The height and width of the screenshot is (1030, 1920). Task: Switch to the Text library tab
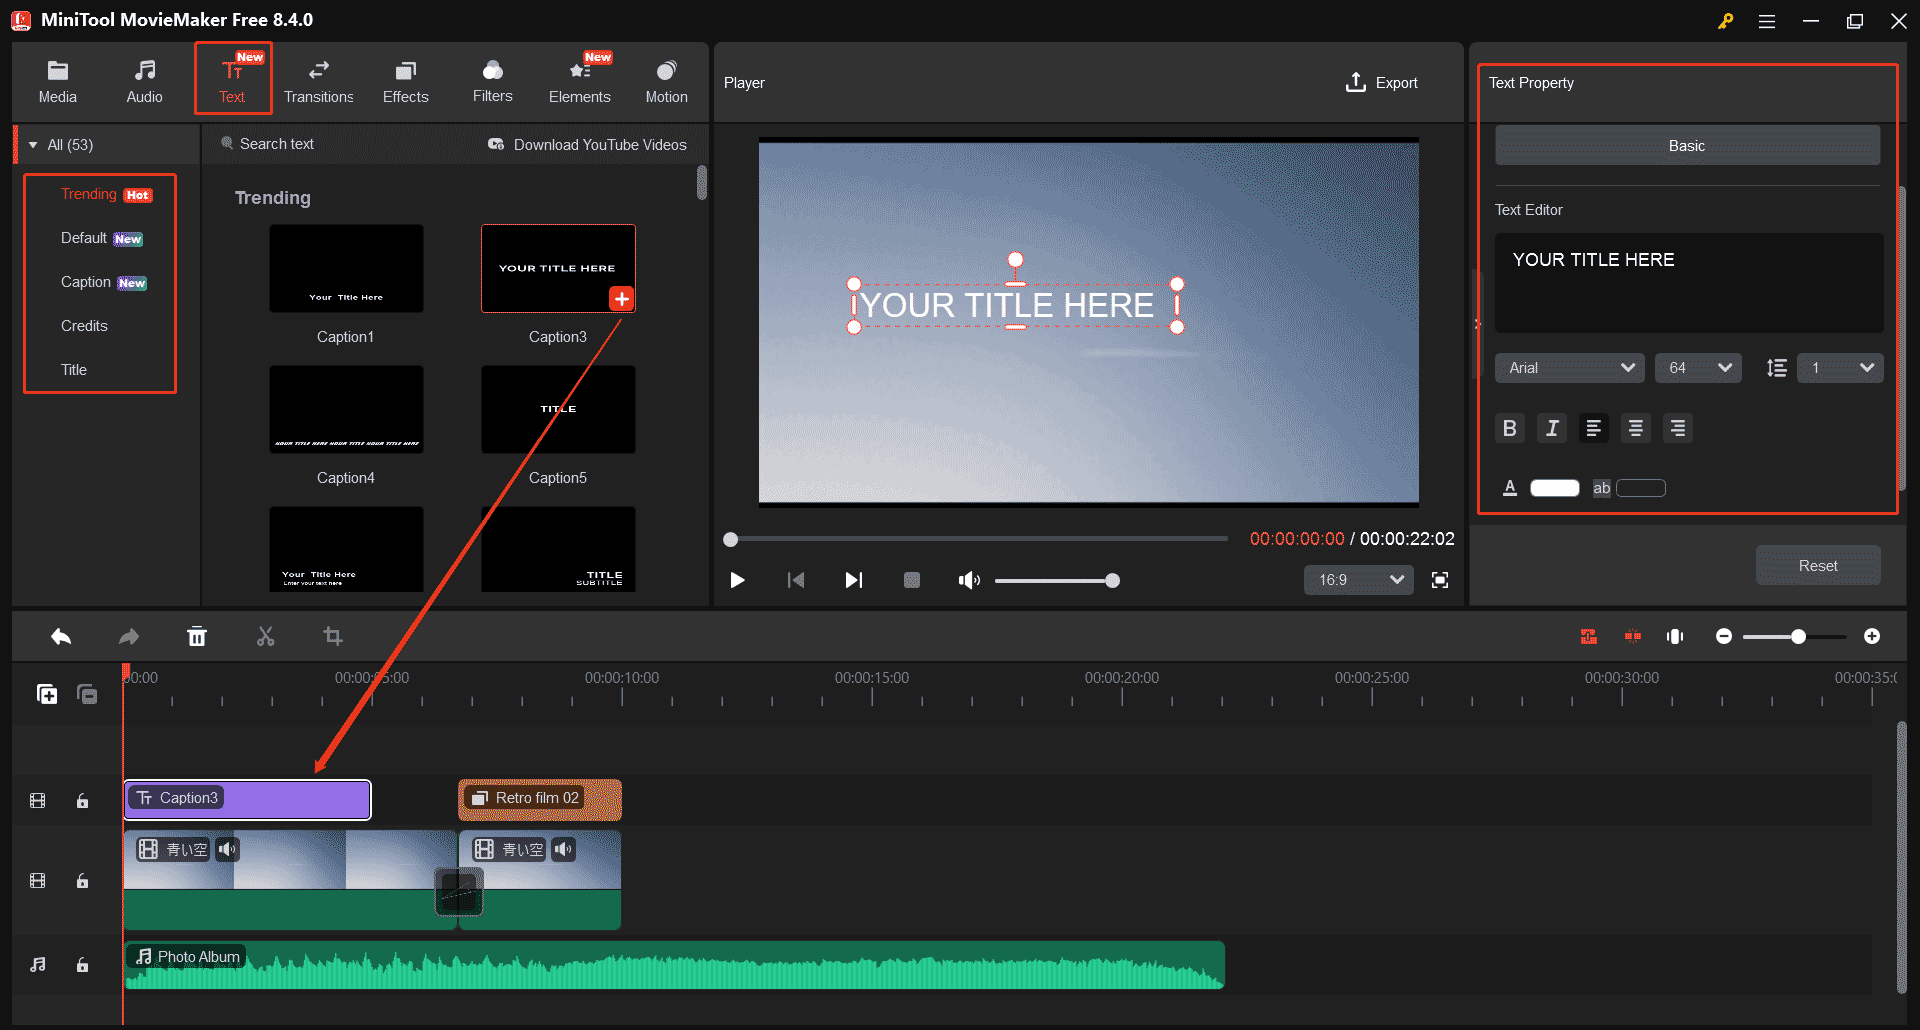pos(233,80)
